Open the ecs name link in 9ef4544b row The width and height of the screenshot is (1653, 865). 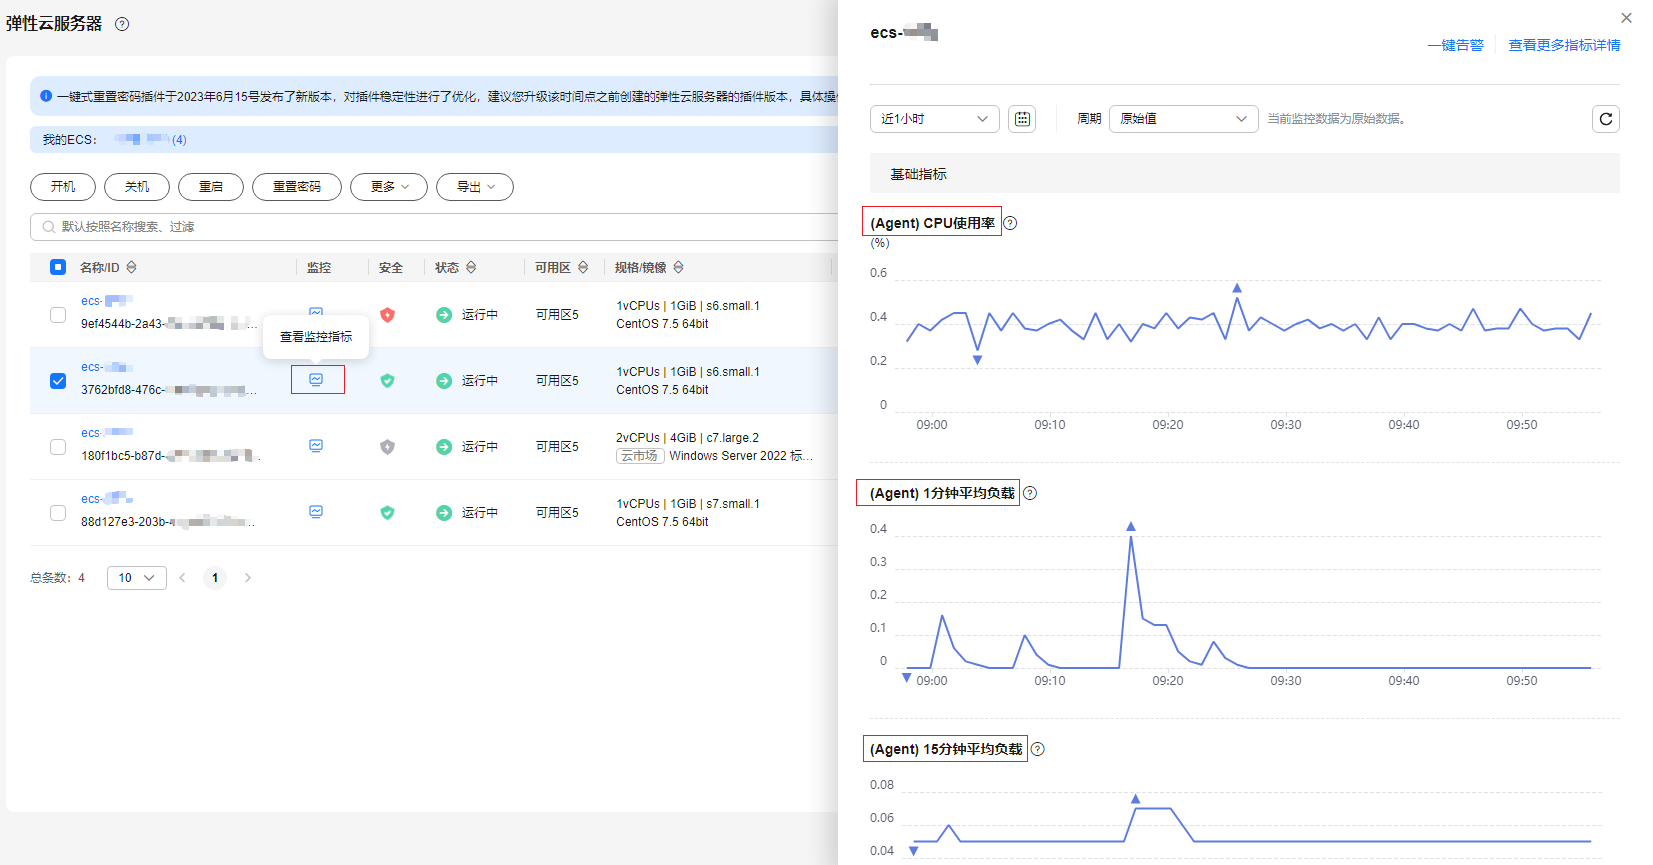(106, 301)
